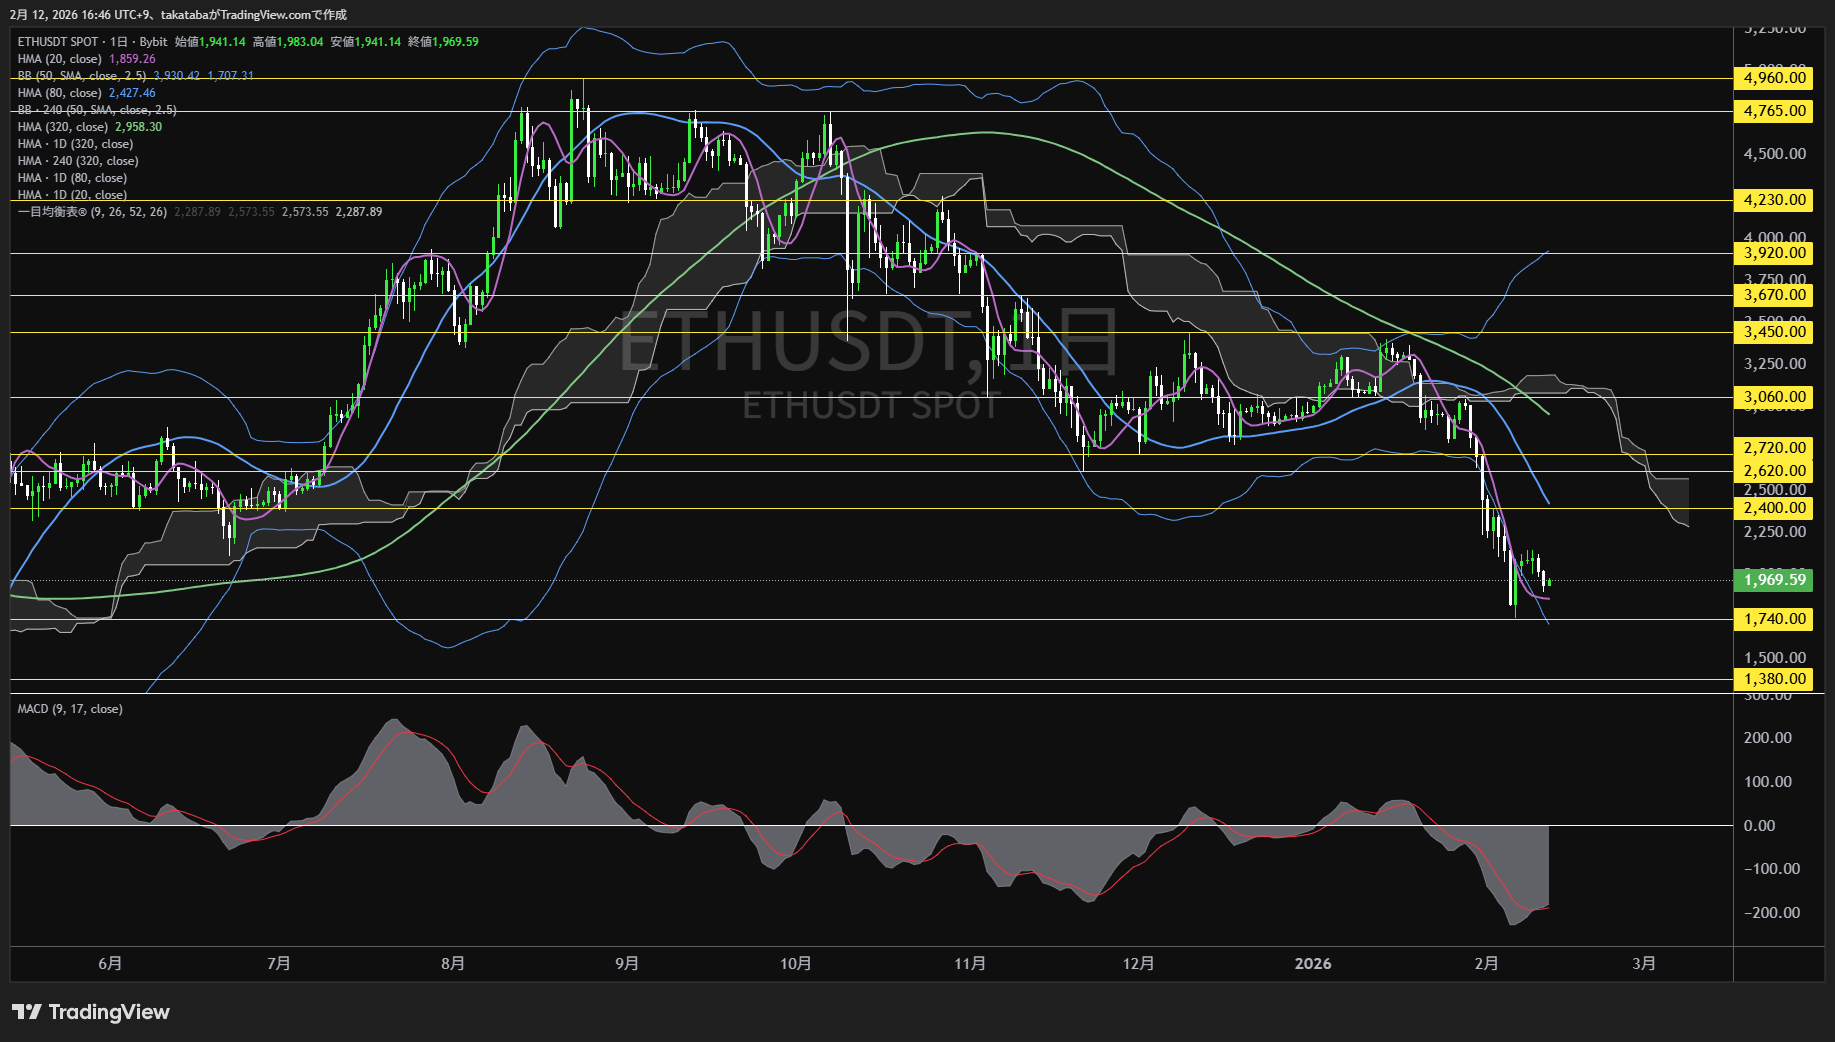1835x1042 pixels.
Task: Click the 1,380.00 price level label
Action: [x=1774, y=679]
